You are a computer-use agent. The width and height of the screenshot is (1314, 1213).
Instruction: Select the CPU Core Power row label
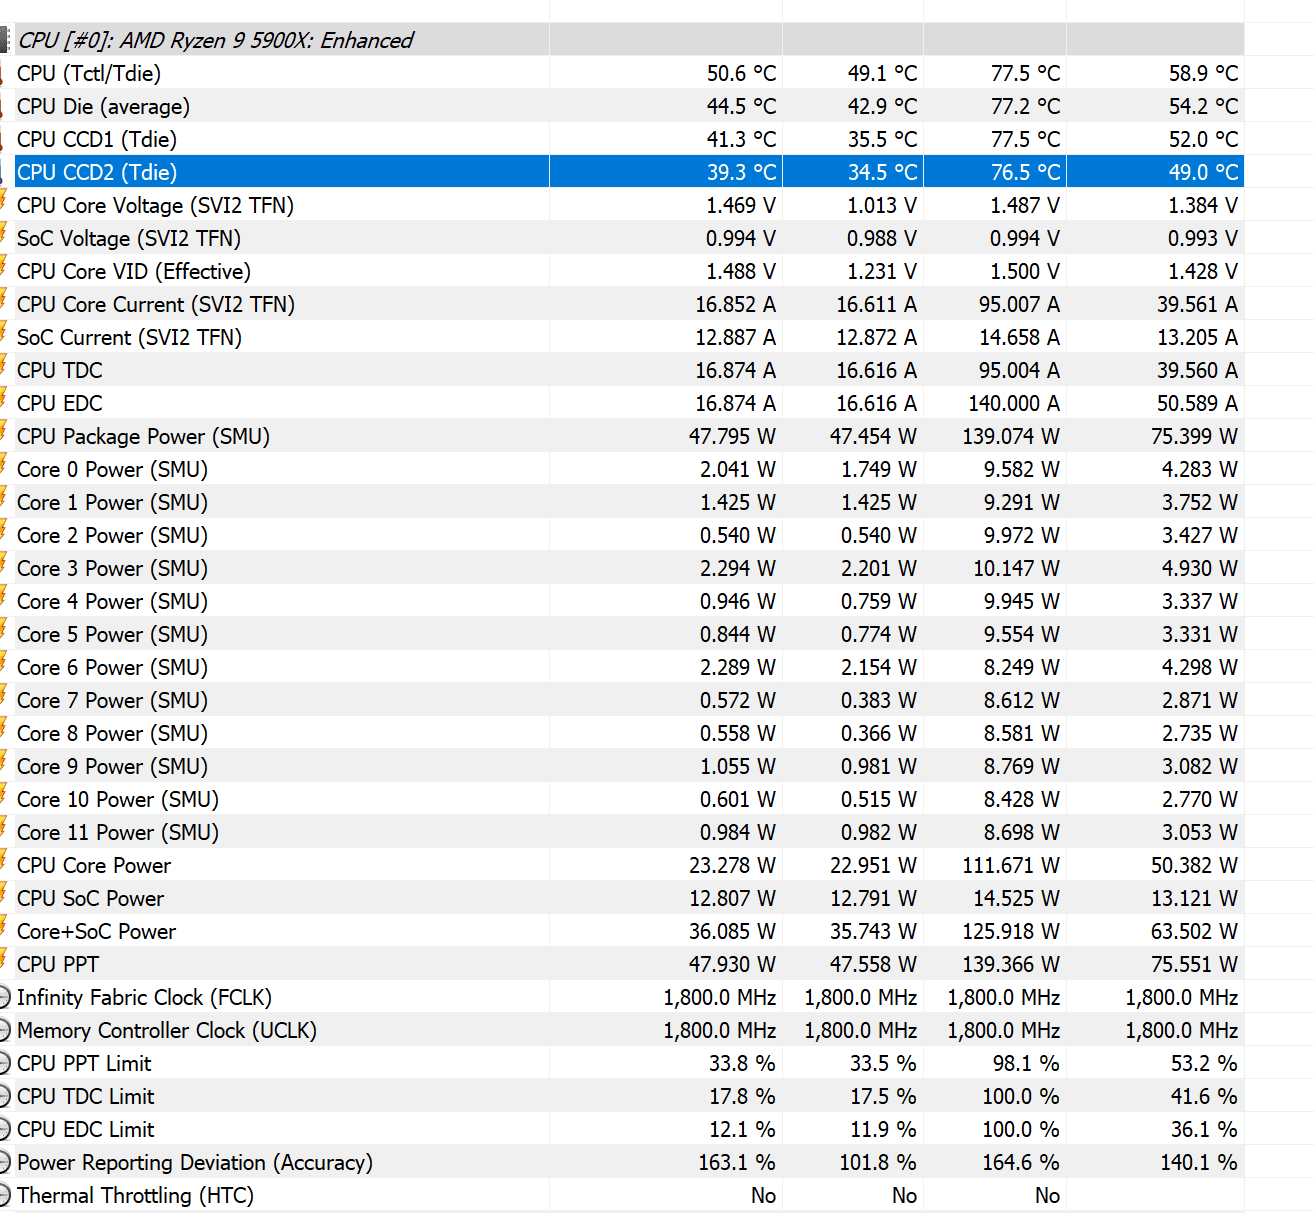click(94, 865)
